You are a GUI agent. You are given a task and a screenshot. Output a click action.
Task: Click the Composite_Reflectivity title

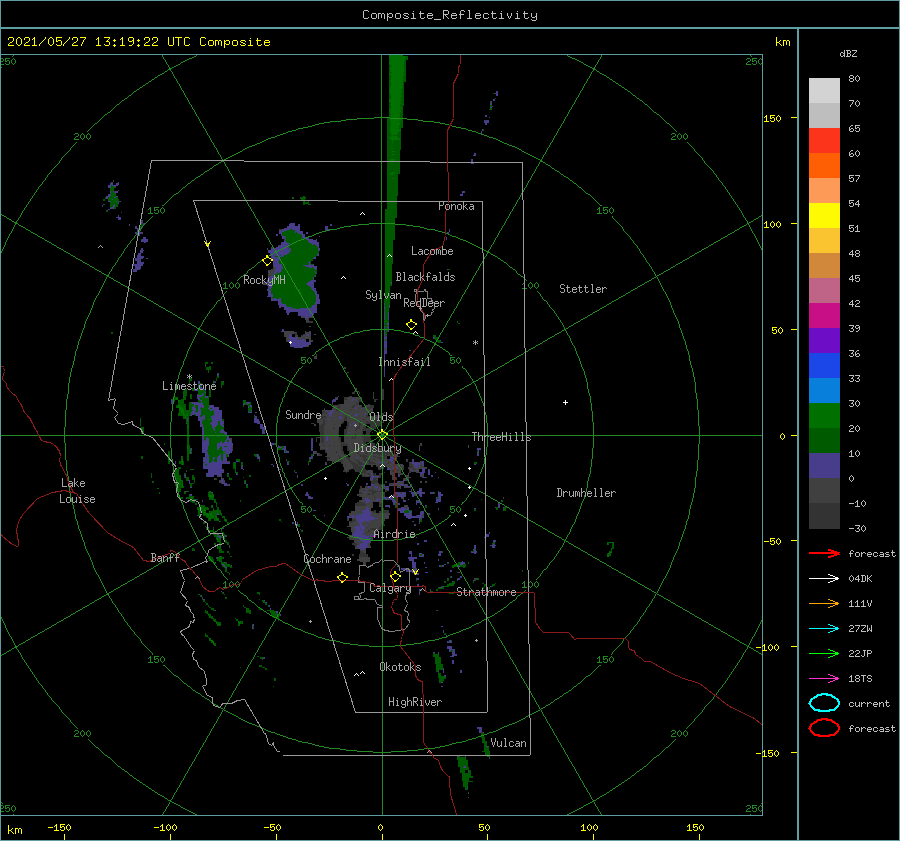(x=450, y=15)
